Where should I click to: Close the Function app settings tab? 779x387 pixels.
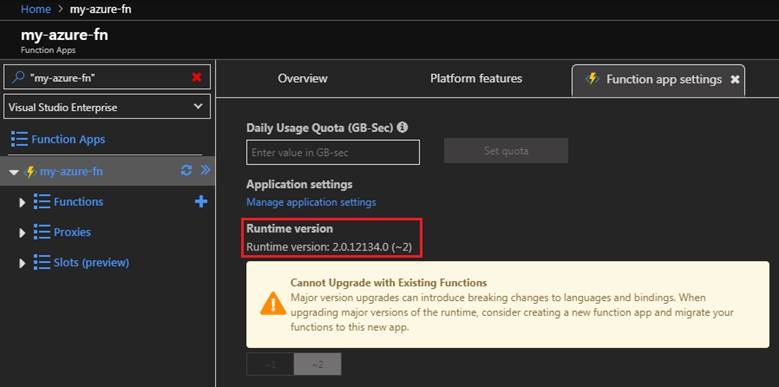click(x=735, y=79)
